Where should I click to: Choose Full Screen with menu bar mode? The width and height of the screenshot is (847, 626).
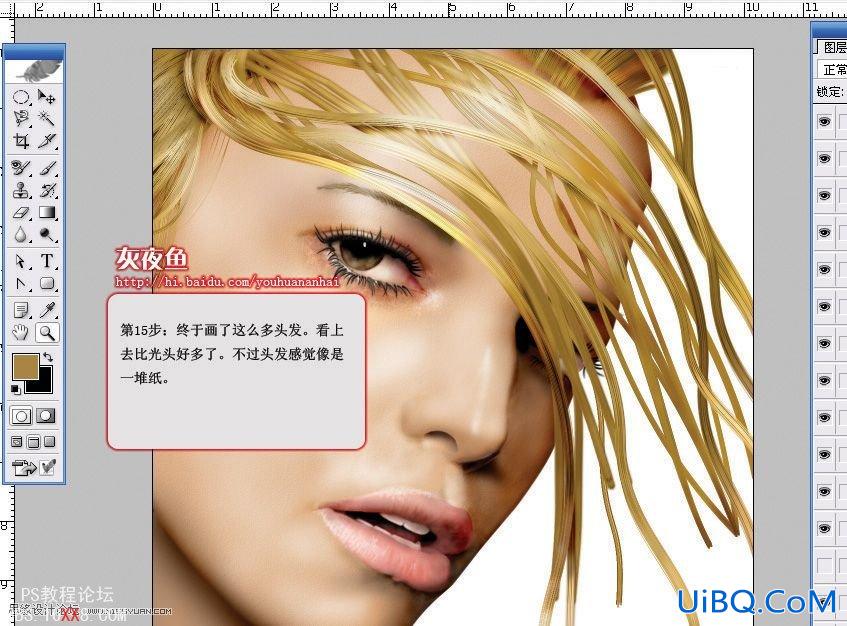point(33,442)
